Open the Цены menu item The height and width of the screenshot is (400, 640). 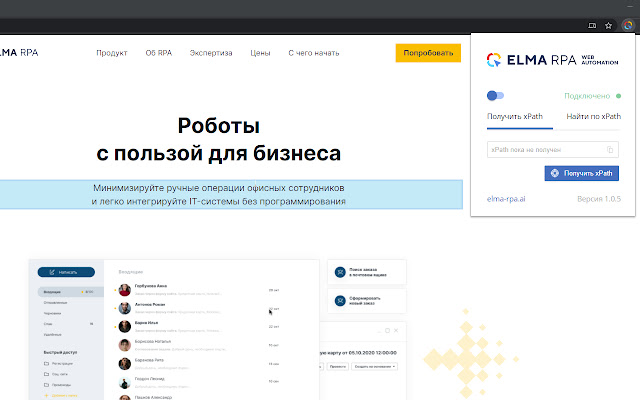click(260, 53)
